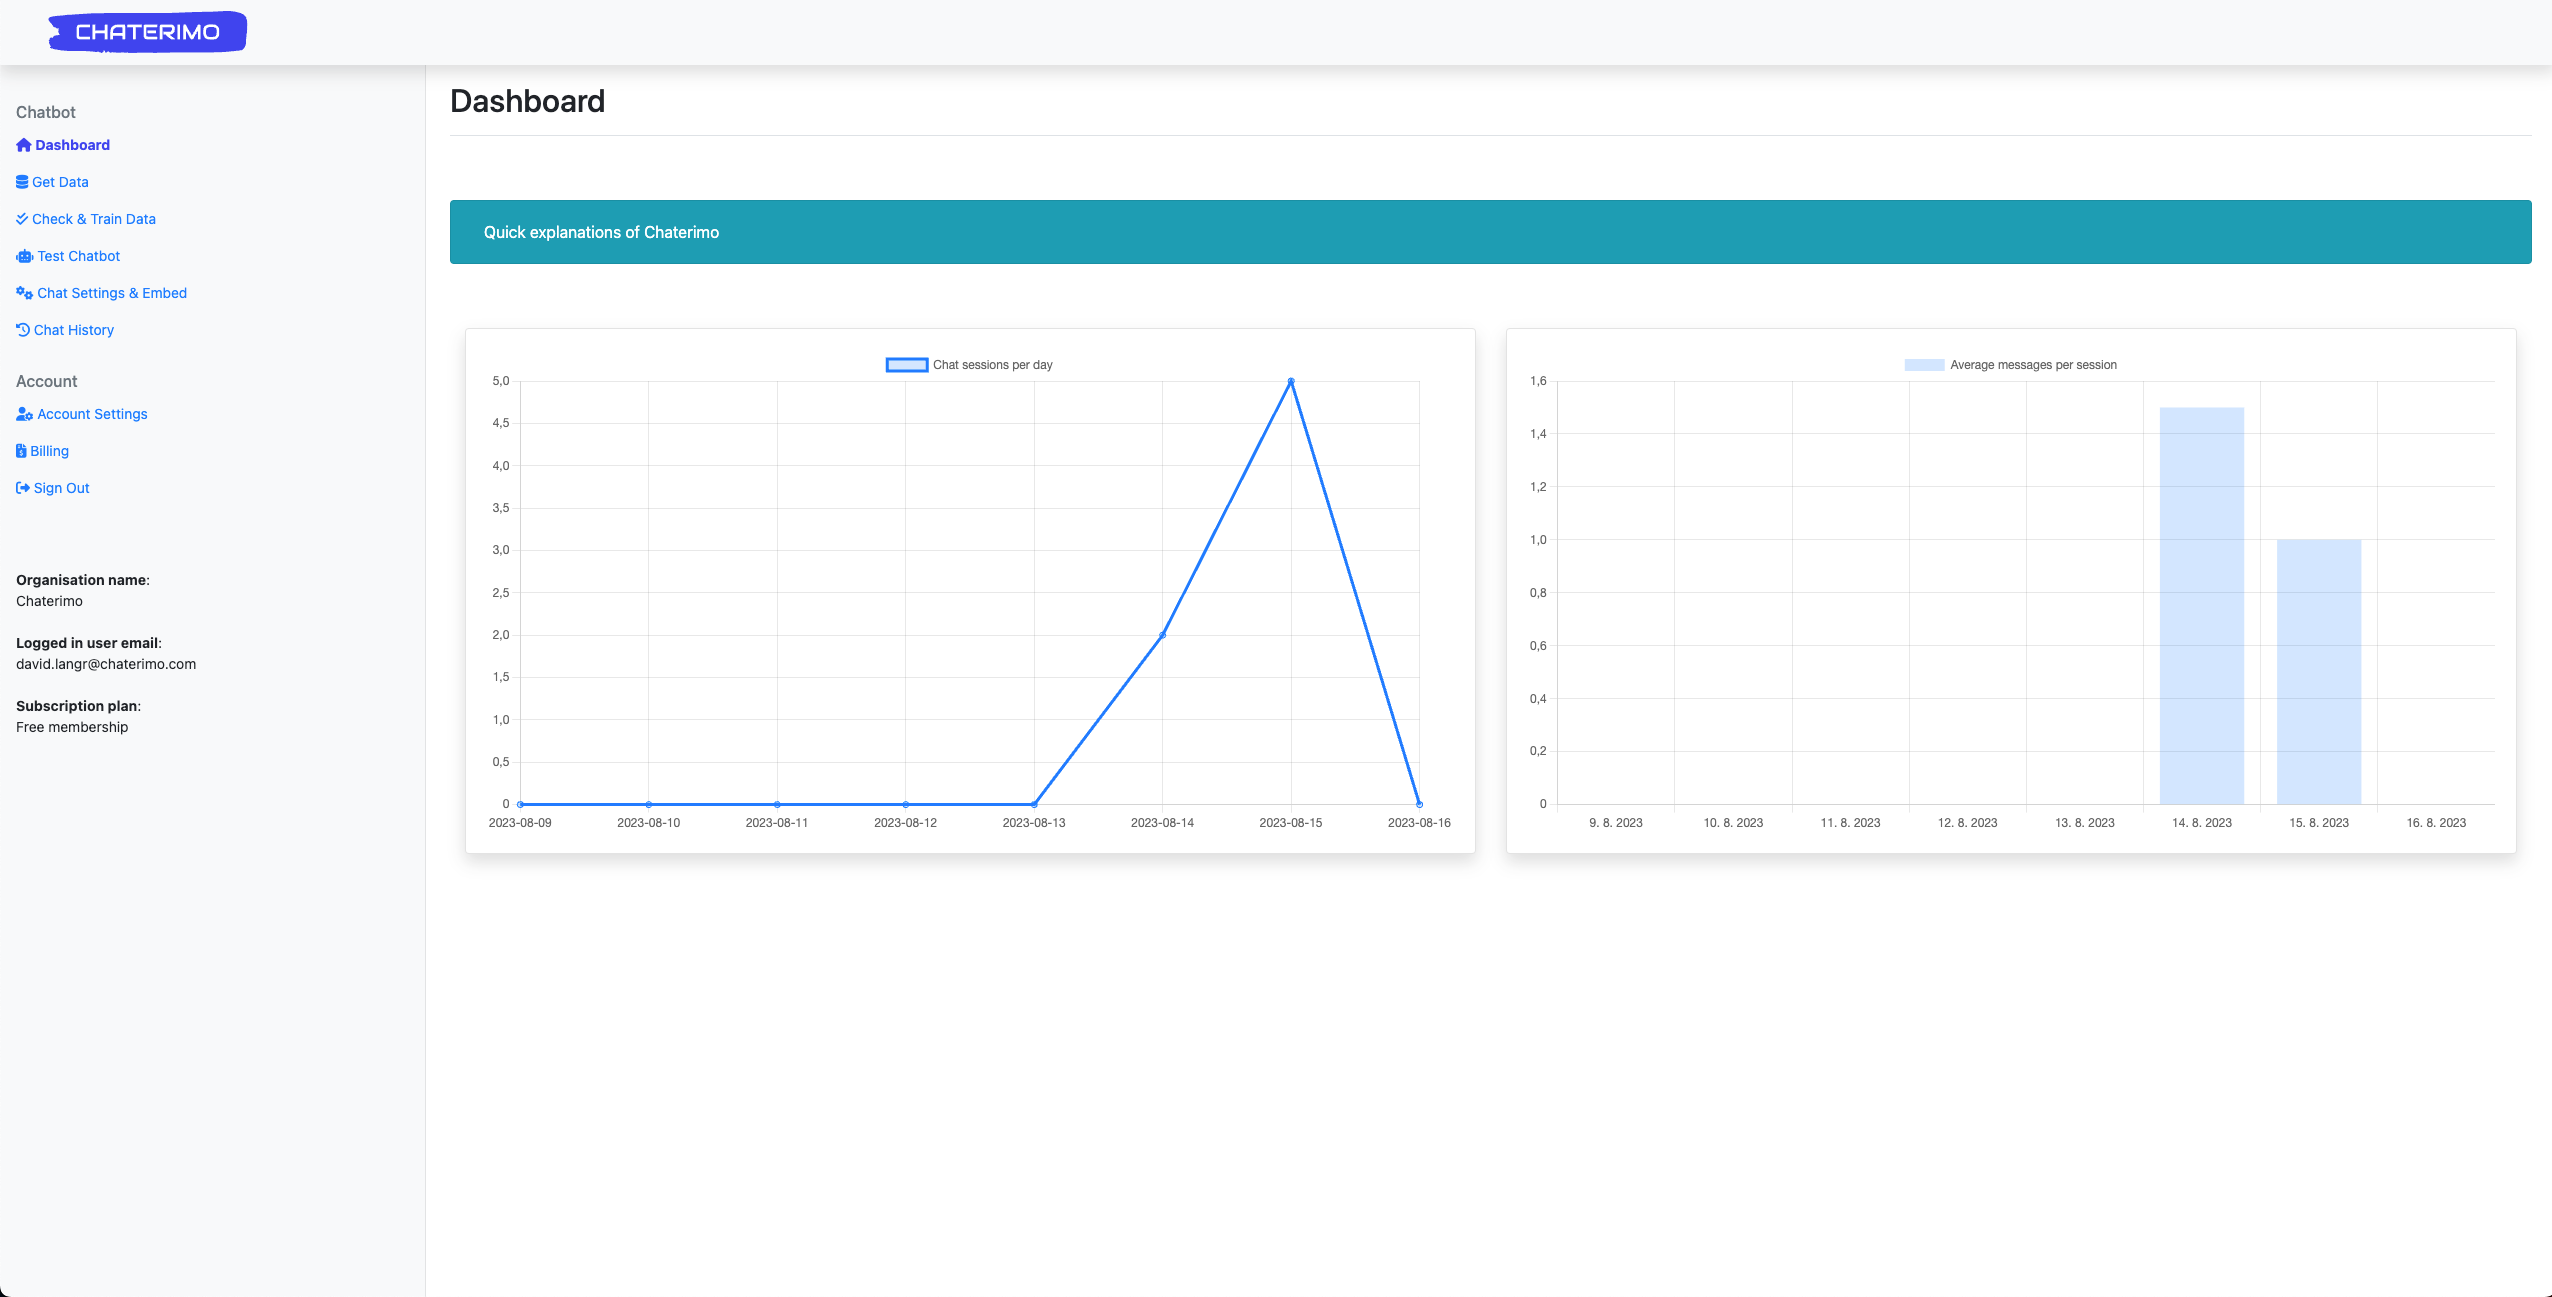Click the 2023-08-15 peak data point
The width and height of the screenshot is (2552, 1297).
[1291, 381]
